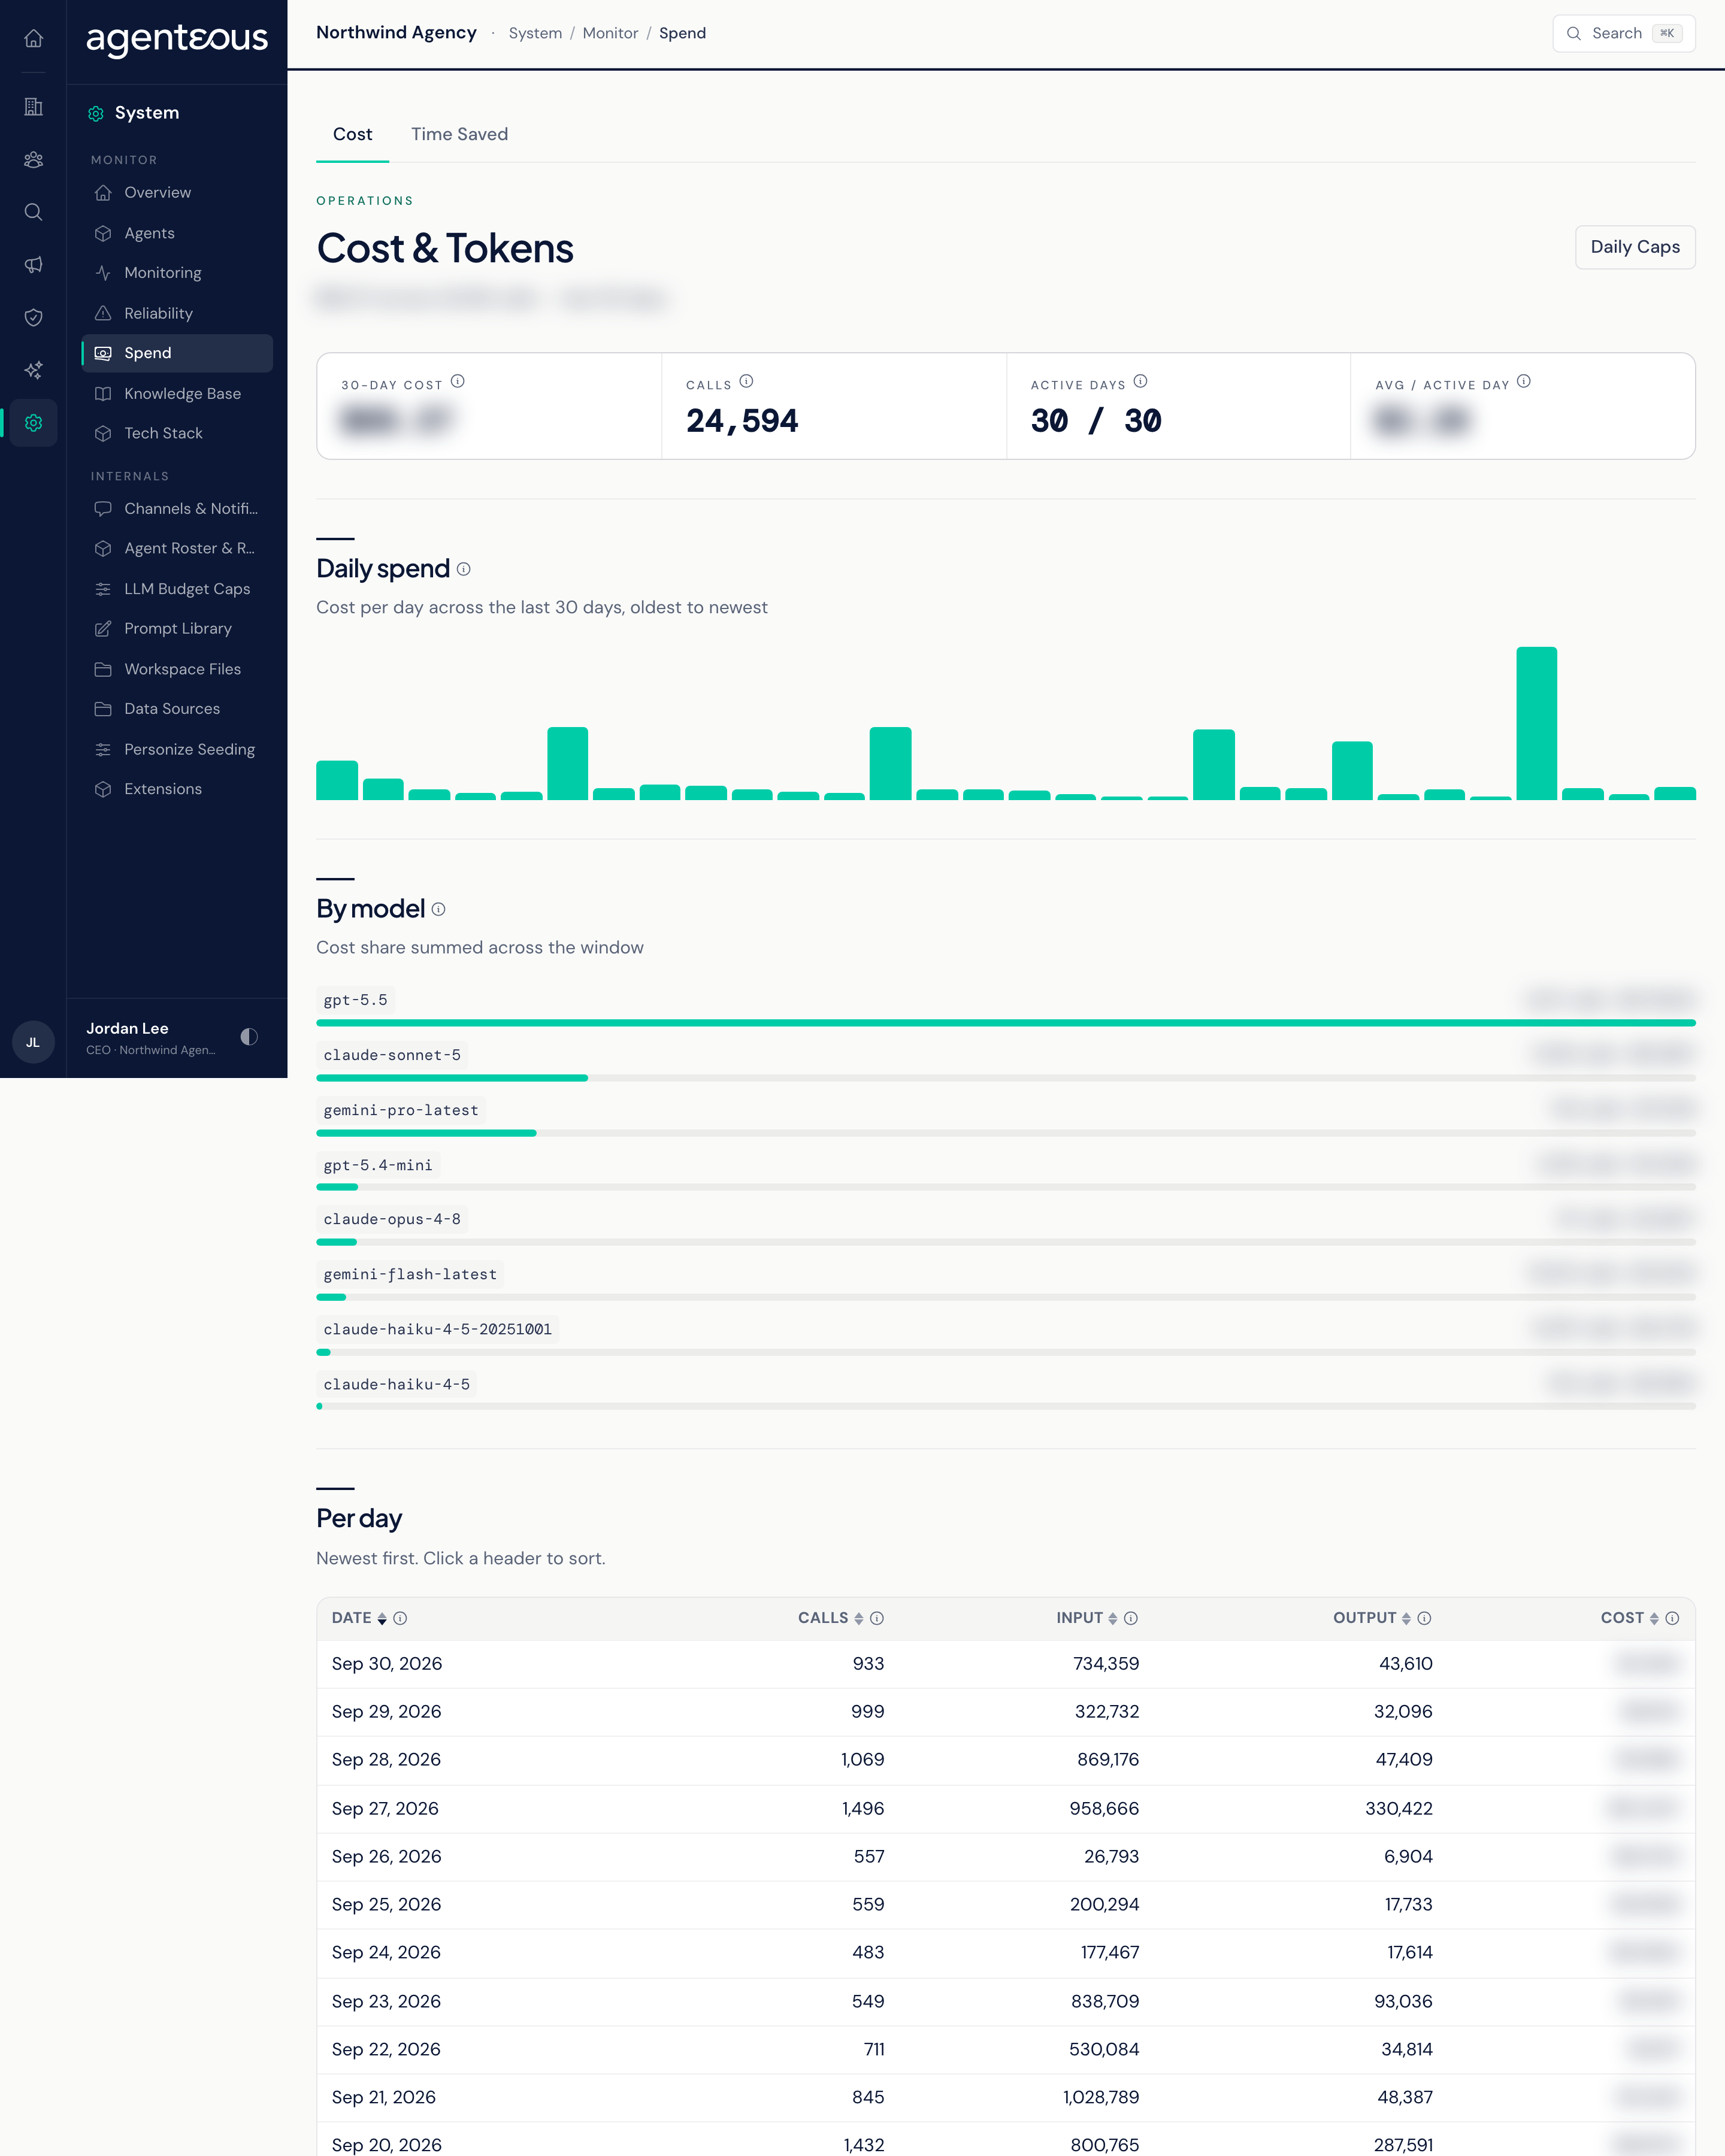Click the gemini-pro-latest model label
This screenshot has height=2156, width=1725.
click(401, 1110)
